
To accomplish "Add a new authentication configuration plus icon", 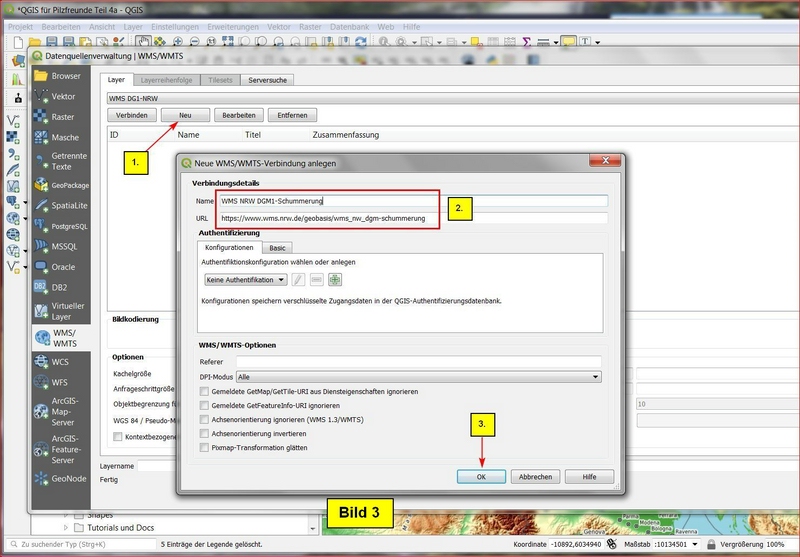I will pyautogui.click(x=335, y=280).
